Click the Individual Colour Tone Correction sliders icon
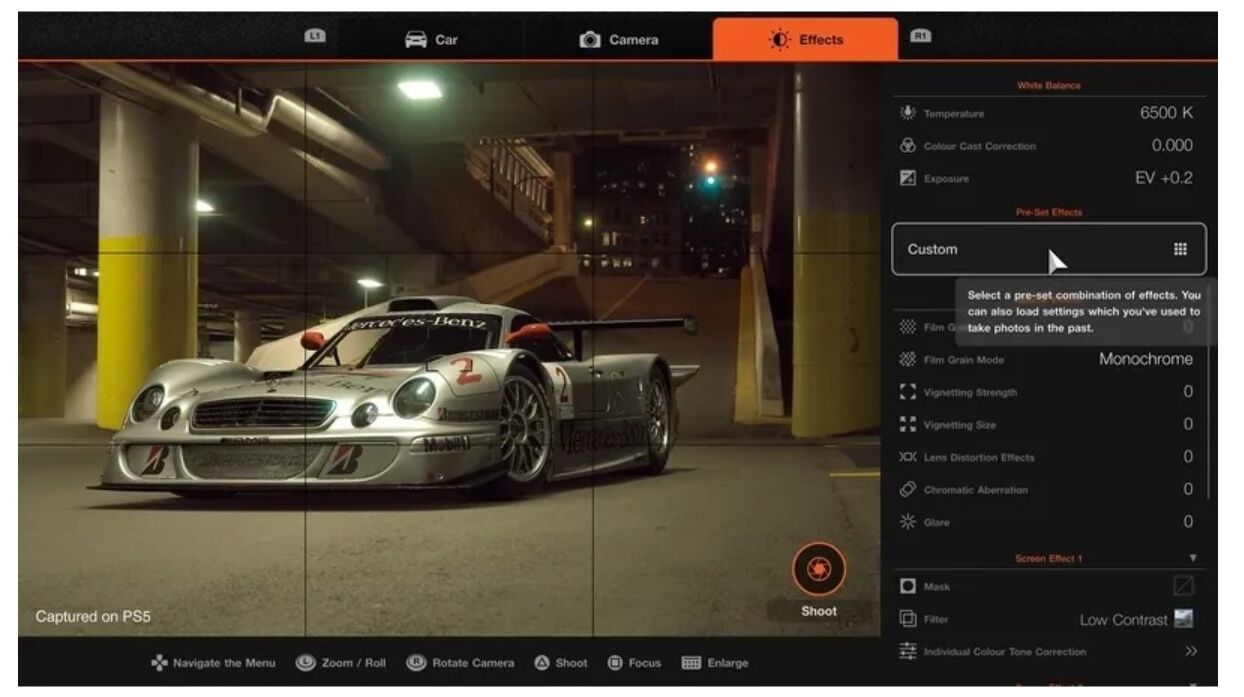Viewport: 1244px width, 697px height. click(x=908, y=651)
